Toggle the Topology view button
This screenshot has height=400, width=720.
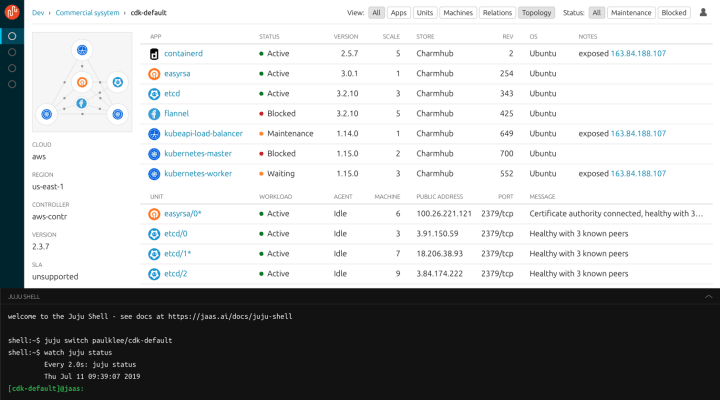(536, 12)
